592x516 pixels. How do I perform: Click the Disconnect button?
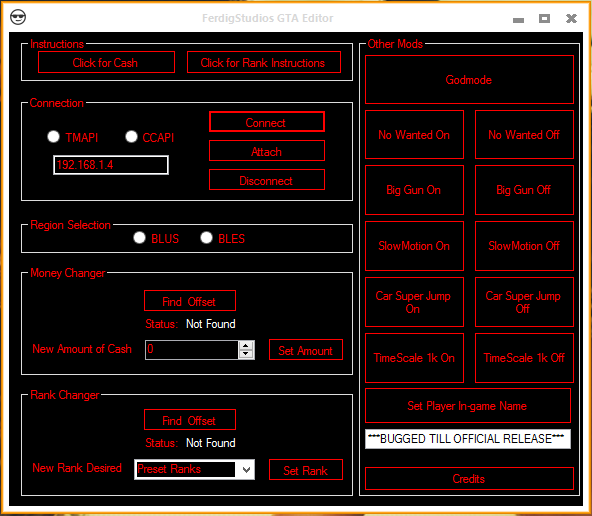[x=267, y=180]
